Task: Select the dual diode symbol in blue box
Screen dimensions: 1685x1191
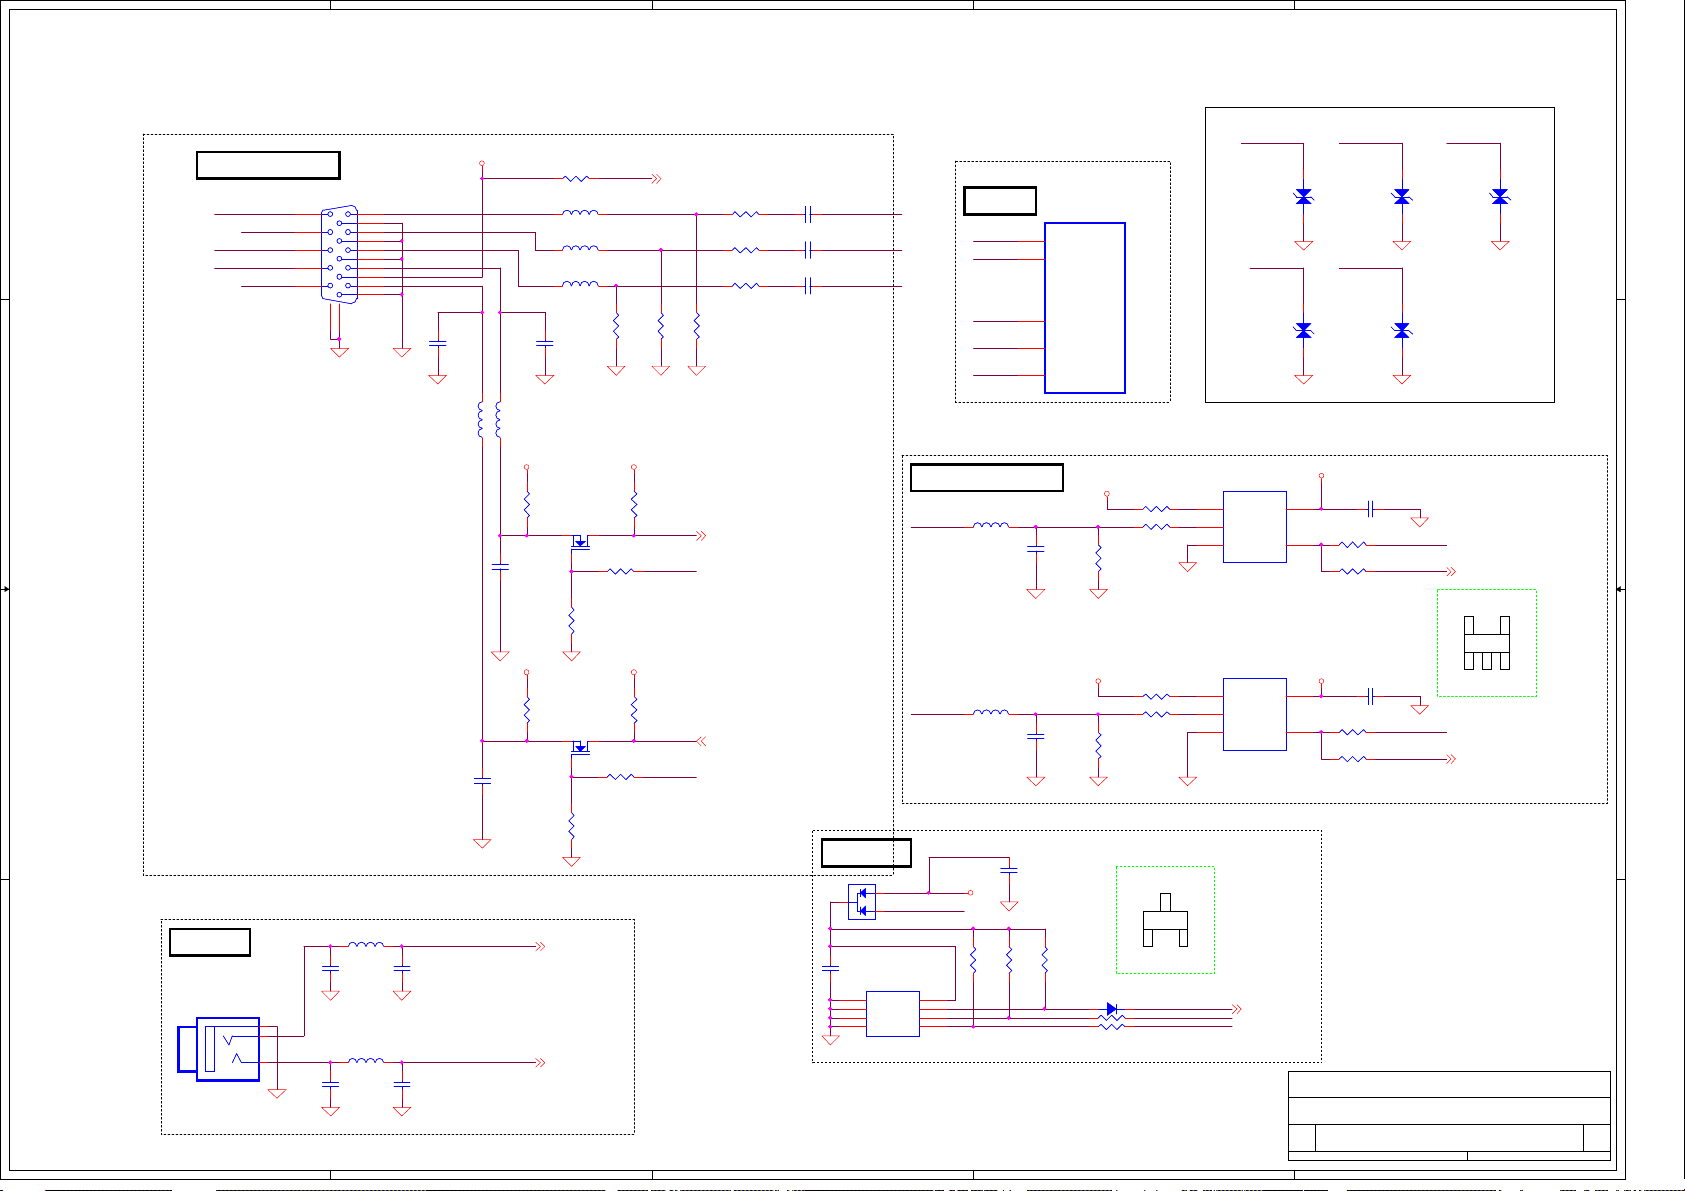Action: [x=862, y=902]
